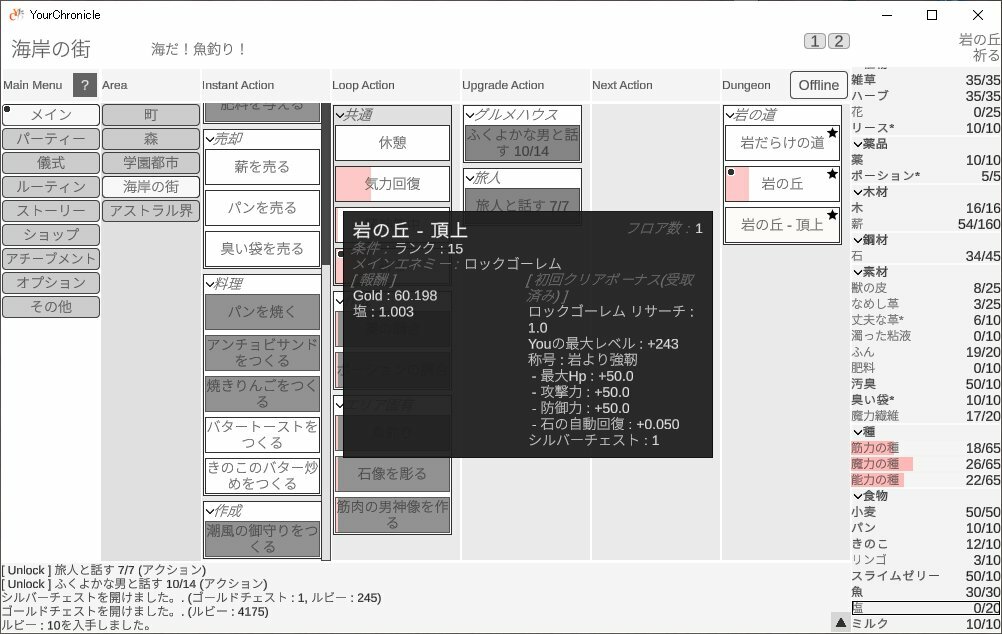Click バタートーストをつくる action
Image resolution: width=1002 pixels, height=634 pixels.
[x=262, y=435]
